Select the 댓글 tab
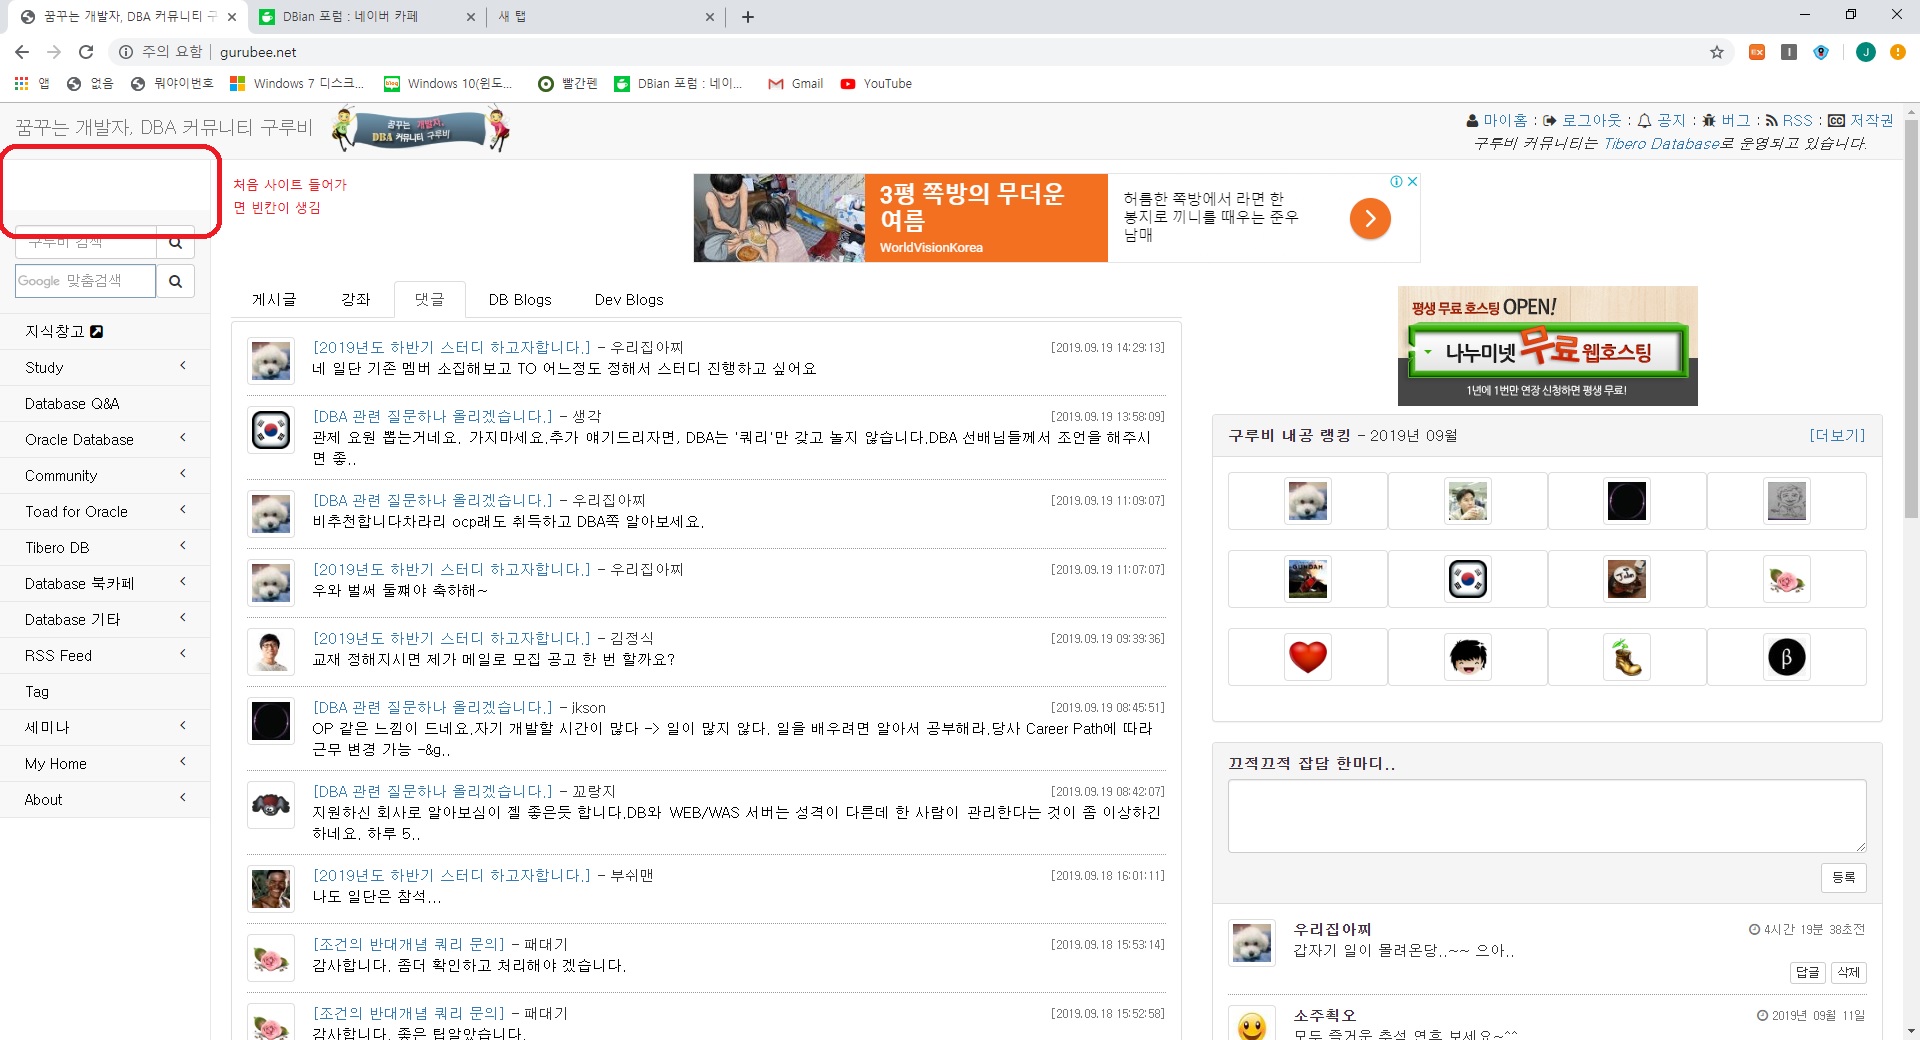Screen dimensions: 1920x1040 [429, 300]
